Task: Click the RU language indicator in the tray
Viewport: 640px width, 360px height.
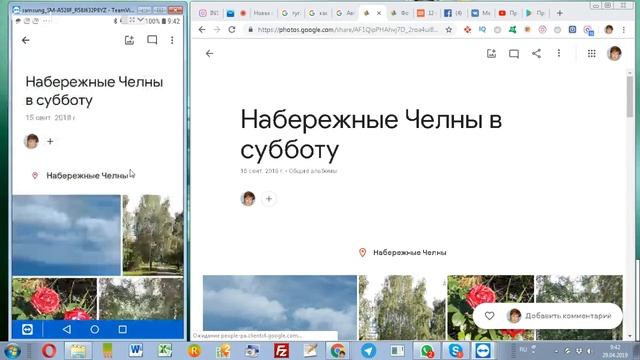Action: [523, 350]
